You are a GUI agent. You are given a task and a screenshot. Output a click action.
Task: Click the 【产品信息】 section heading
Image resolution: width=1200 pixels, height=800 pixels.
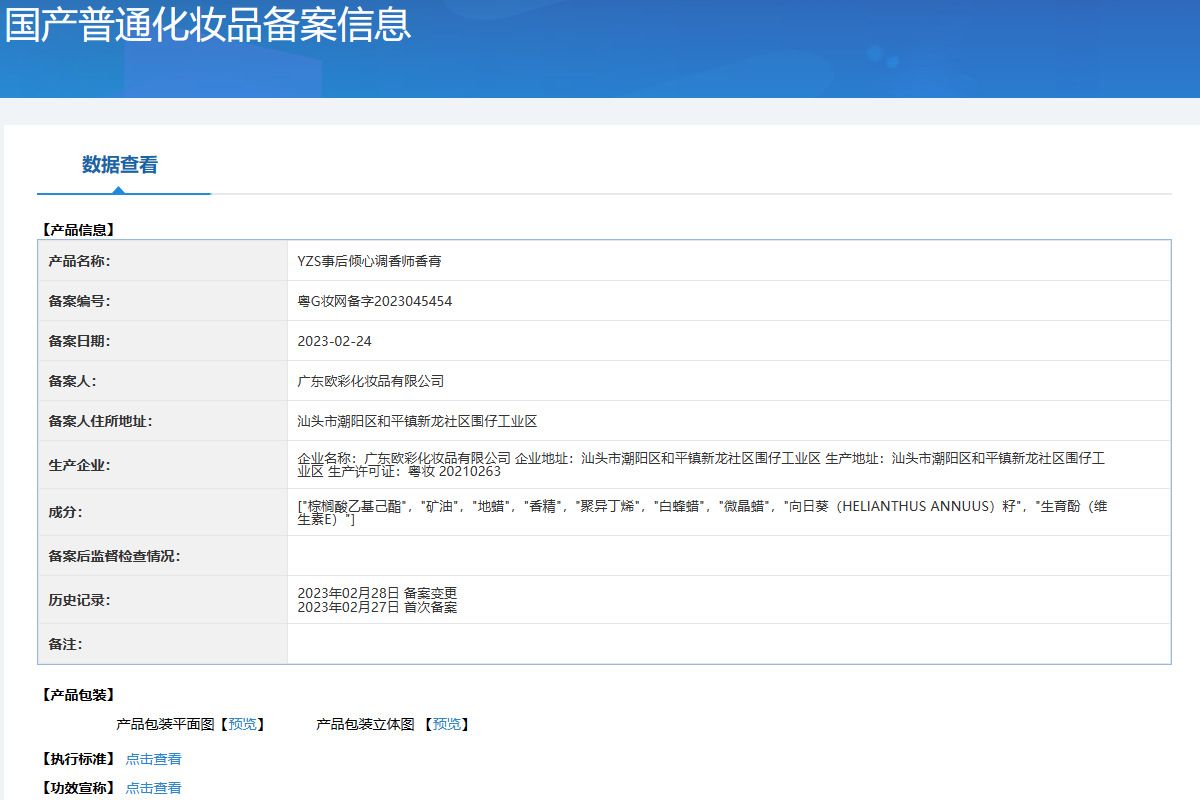(x=78, y=229)
